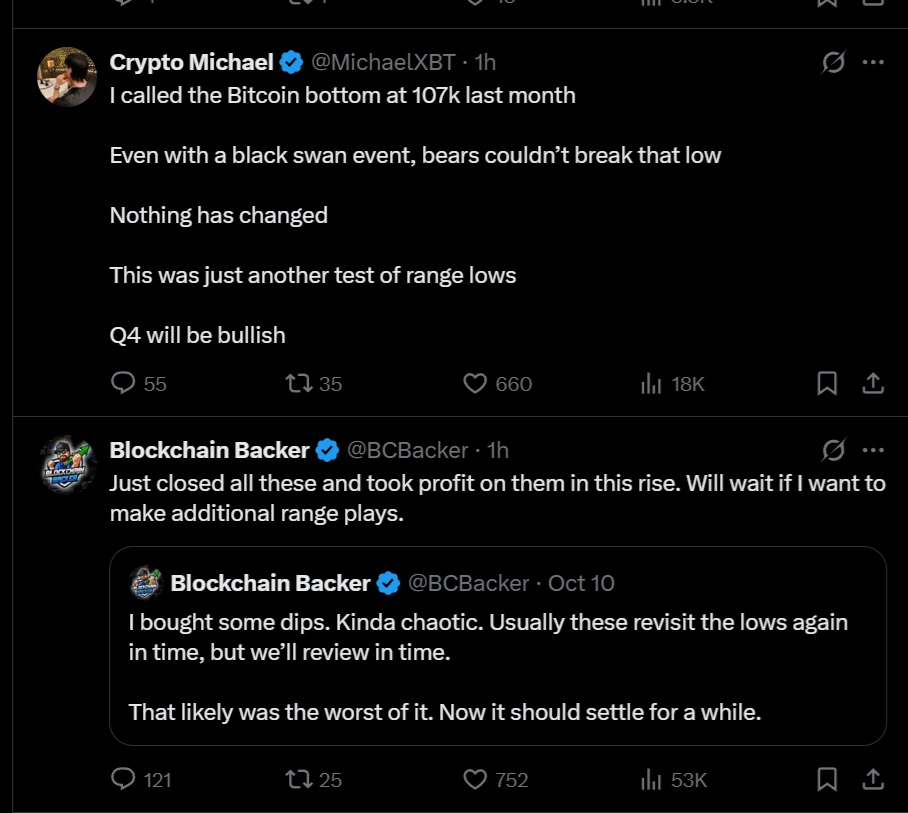Image resolution: width=908 pixels, height=813 pixels.
Task: Like Blockchain Backer's post with 752 likes
Action: tap(476, 779)
